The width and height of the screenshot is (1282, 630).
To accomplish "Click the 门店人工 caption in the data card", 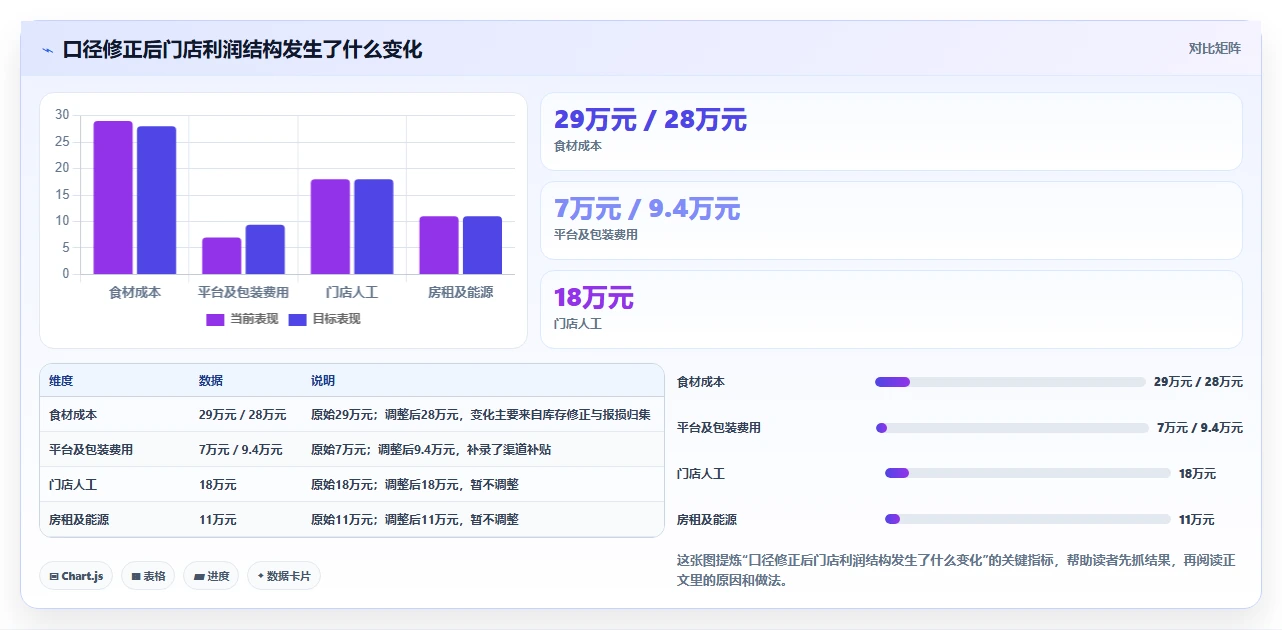I will click(578, 324).
